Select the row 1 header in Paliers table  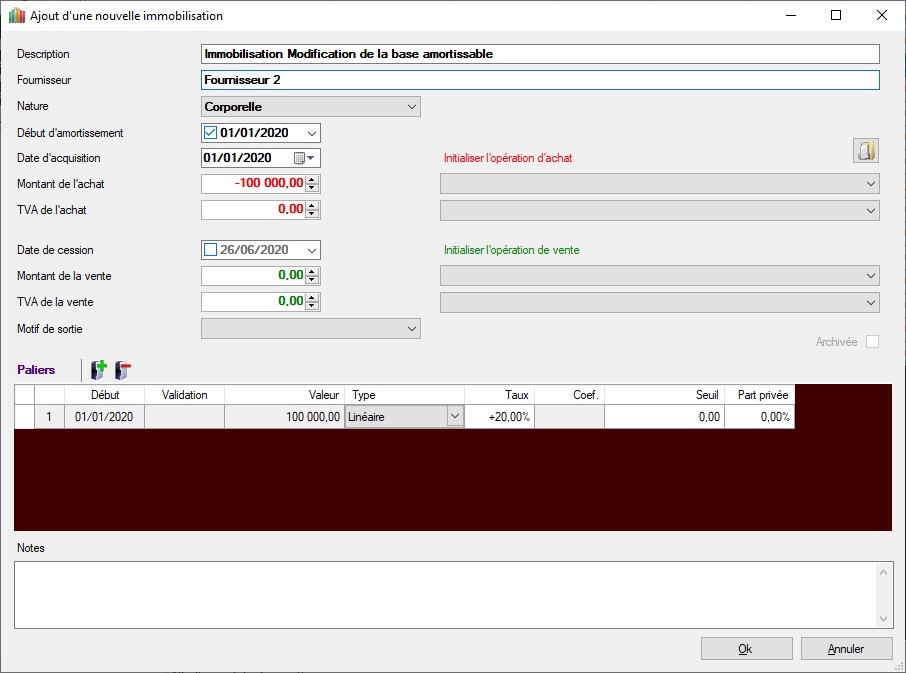[x=24, y=417]
